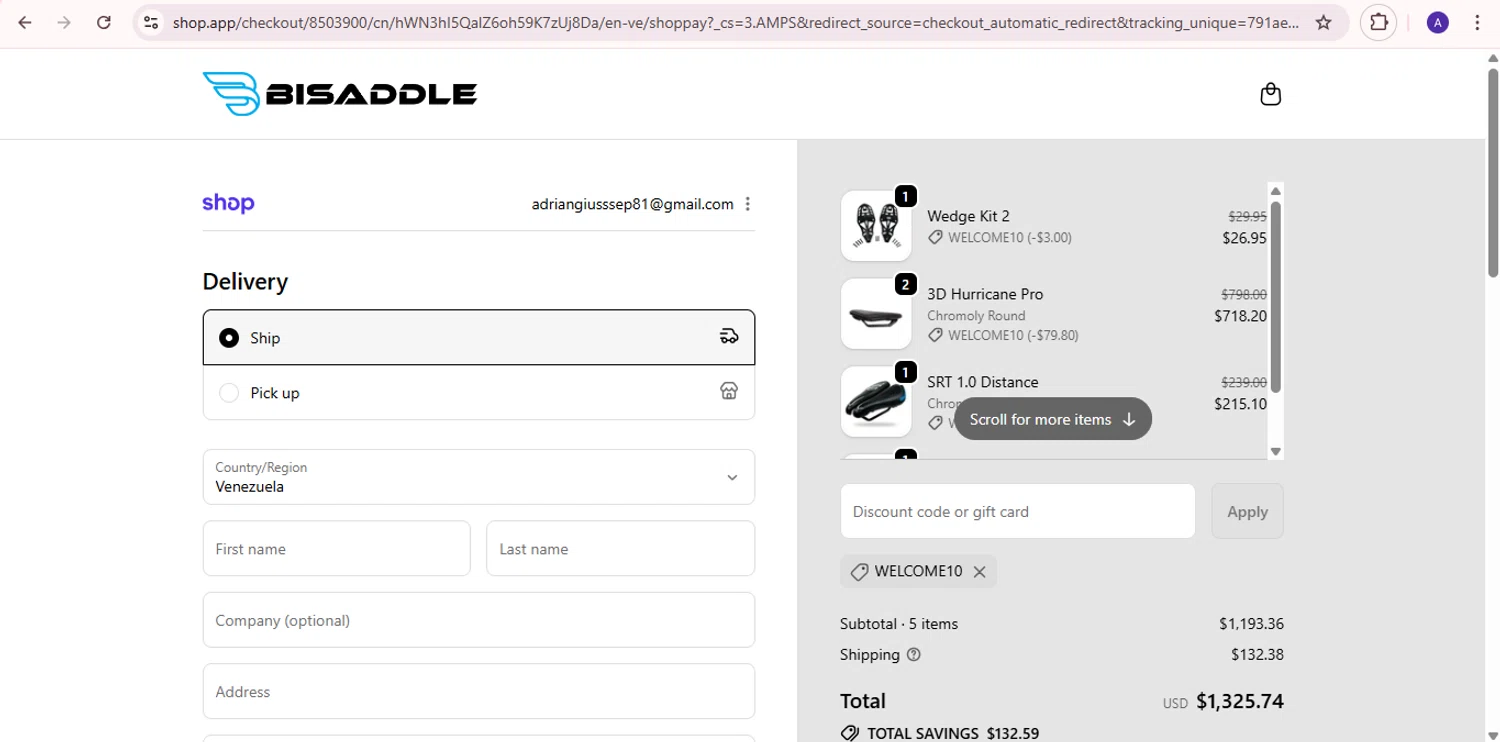The height and width of the screenshot is (742, 1500).
Task: Open account options menu beside the email
Action: (x=747, y=204)
